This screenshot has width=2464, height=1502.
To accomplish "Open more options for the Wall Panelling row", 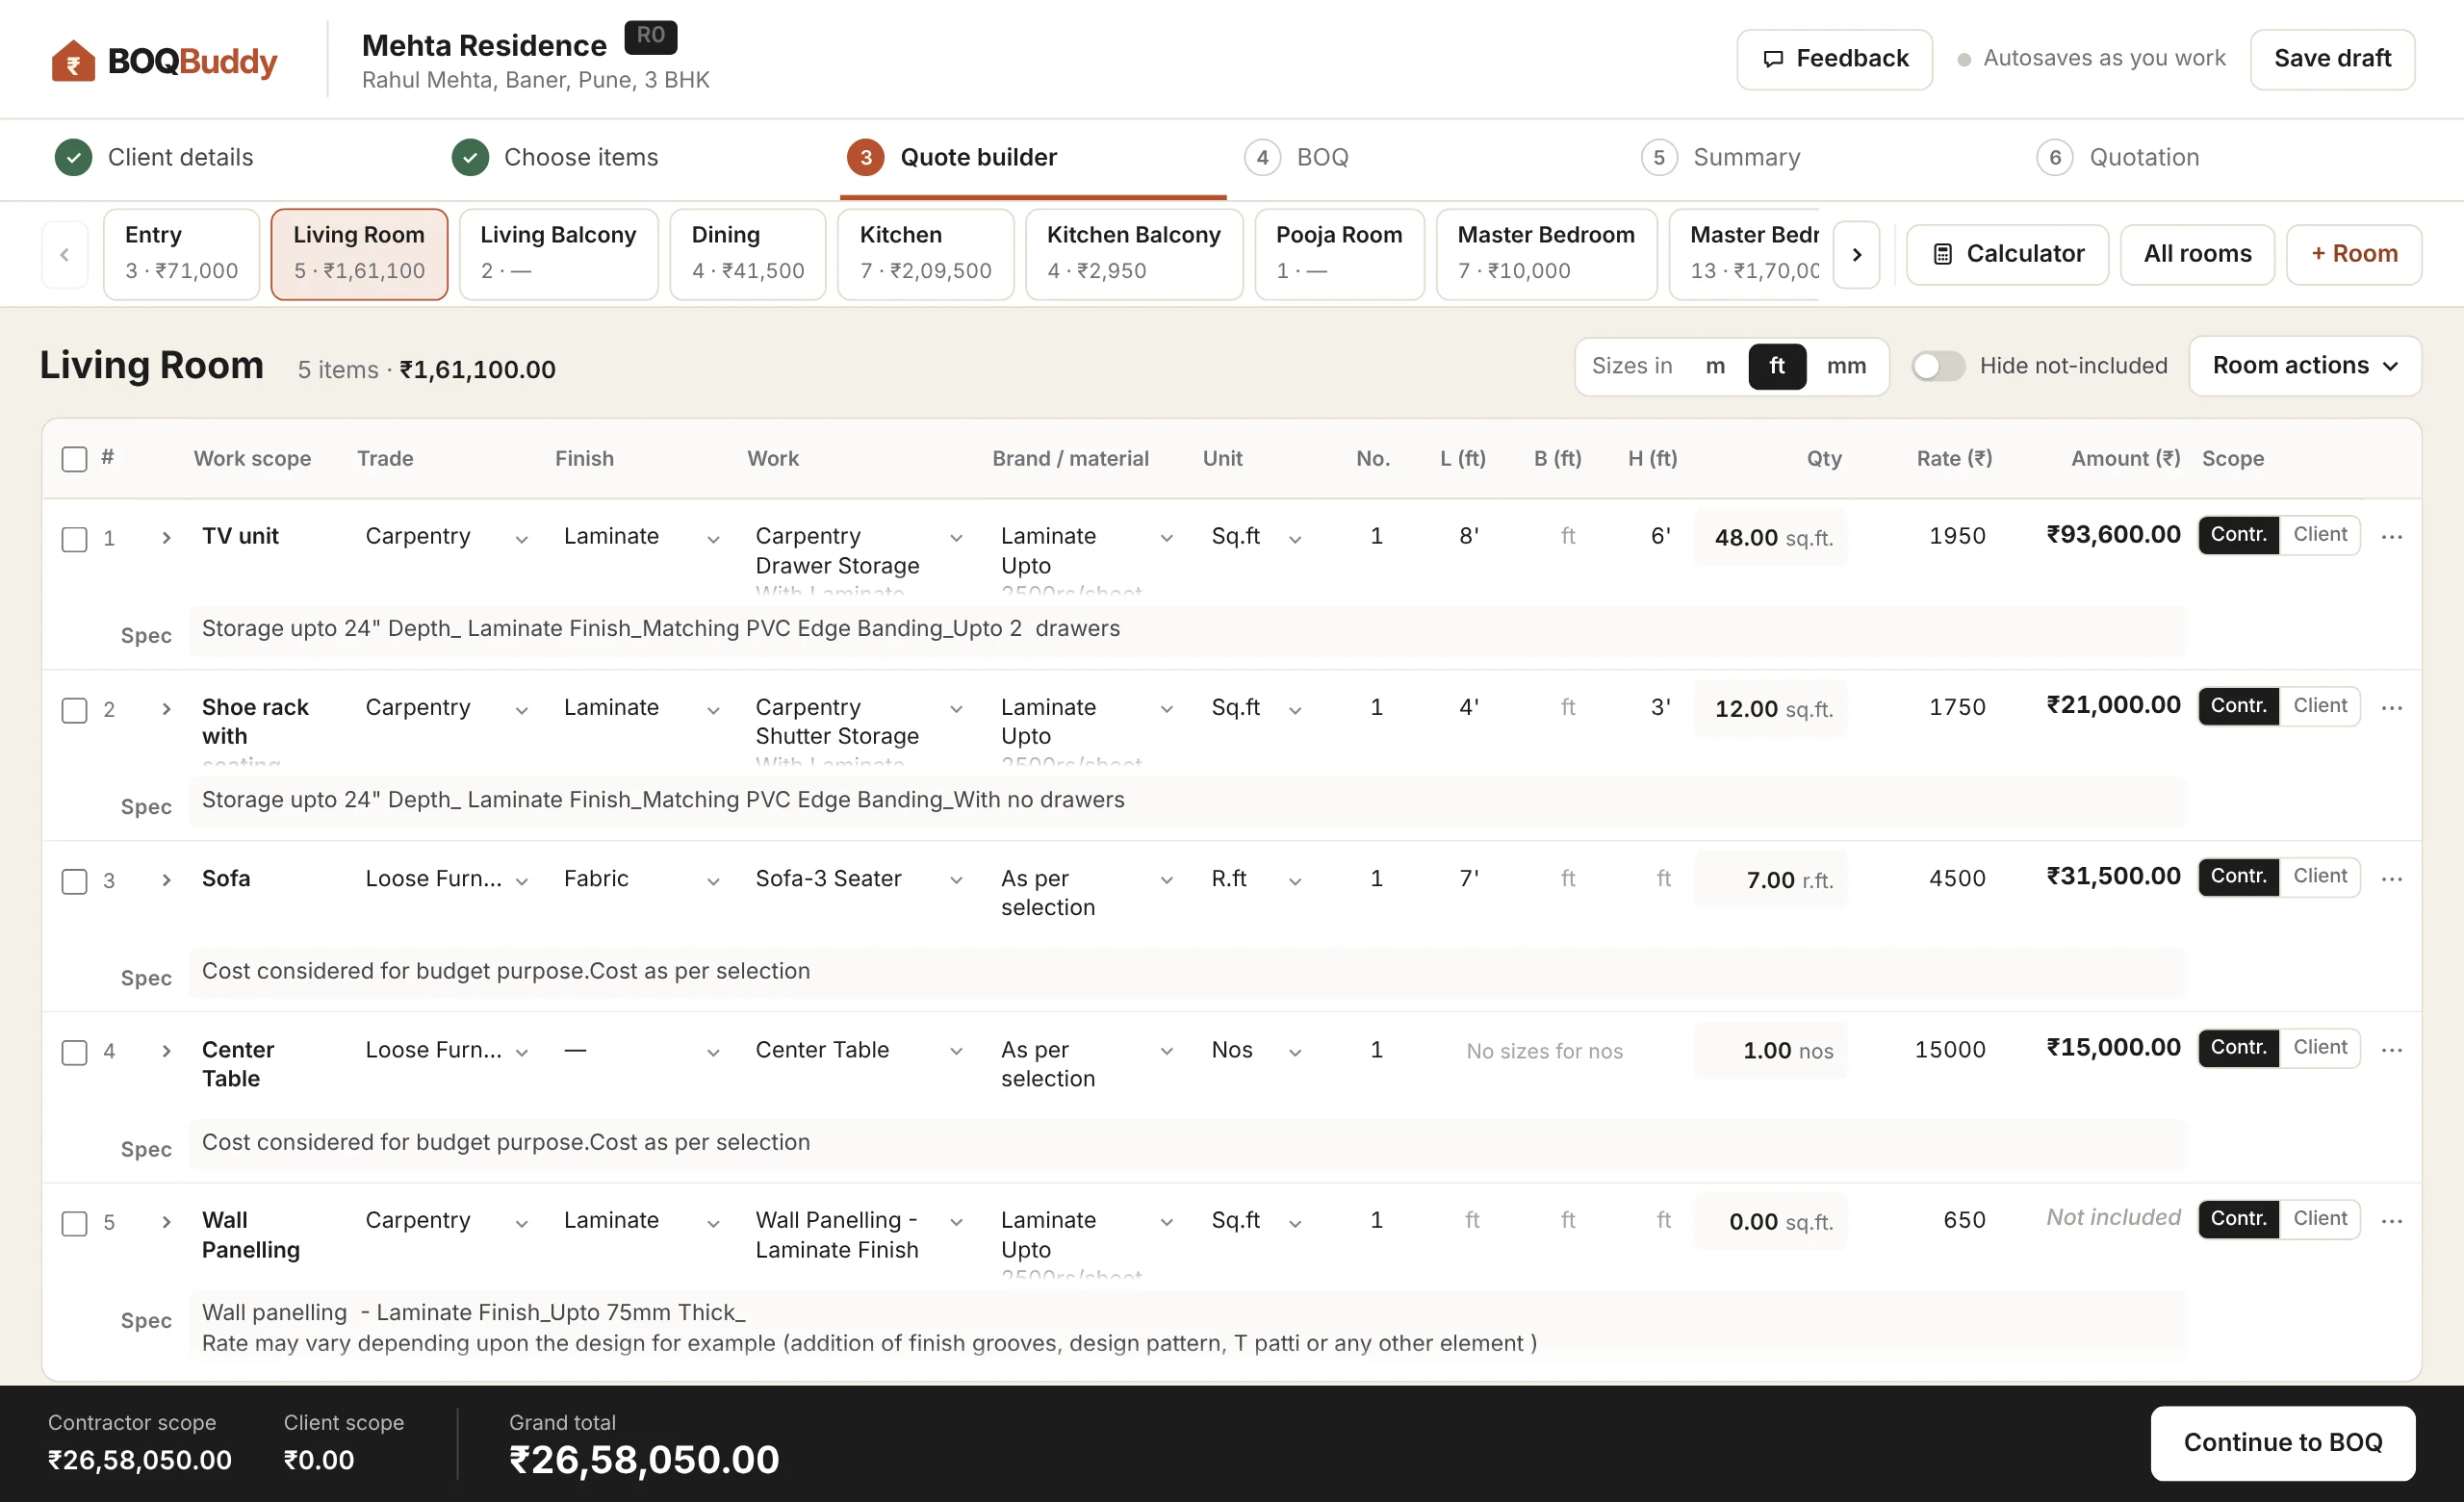I will 2392,1221.
